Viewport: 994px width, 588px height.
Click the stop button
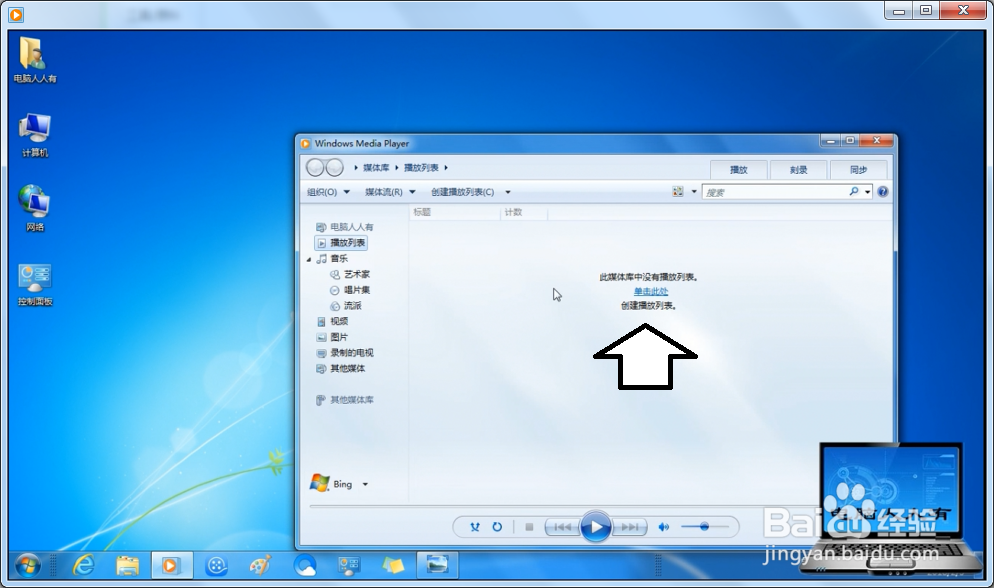pyautogui.click(x=529, y=527)
